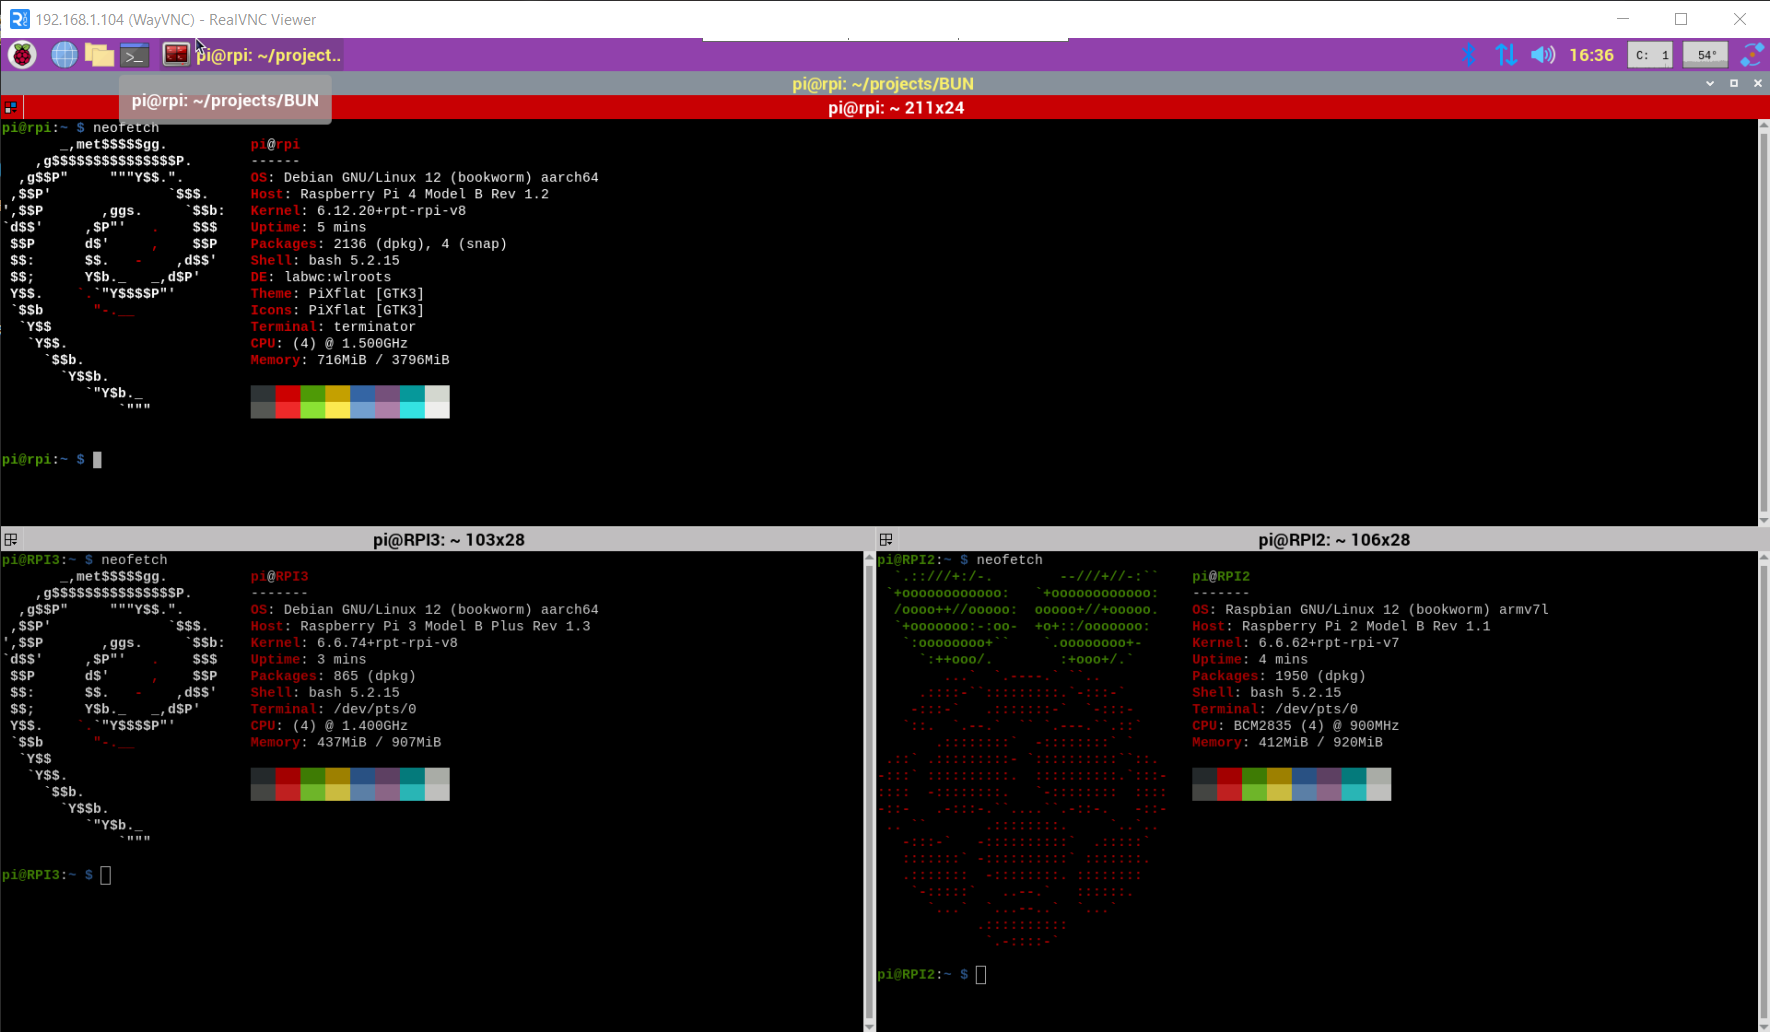Click the line Kernel: 6.6.62+rpt-rpi-v7
The height and width of the screenshot is (1032, 1770).
[1296, 643]
